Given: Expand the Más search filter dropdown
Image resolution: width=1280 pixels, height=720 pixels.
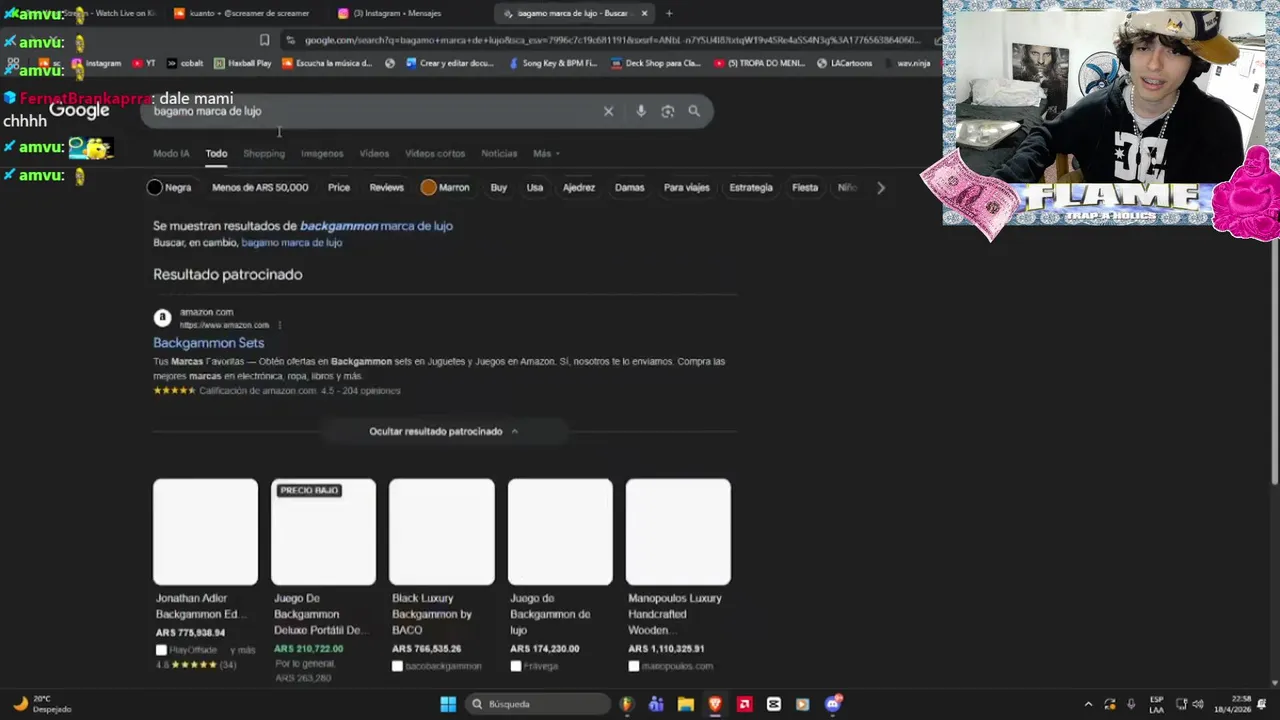Looking at the screenshot, I should [x=546, y=154].
